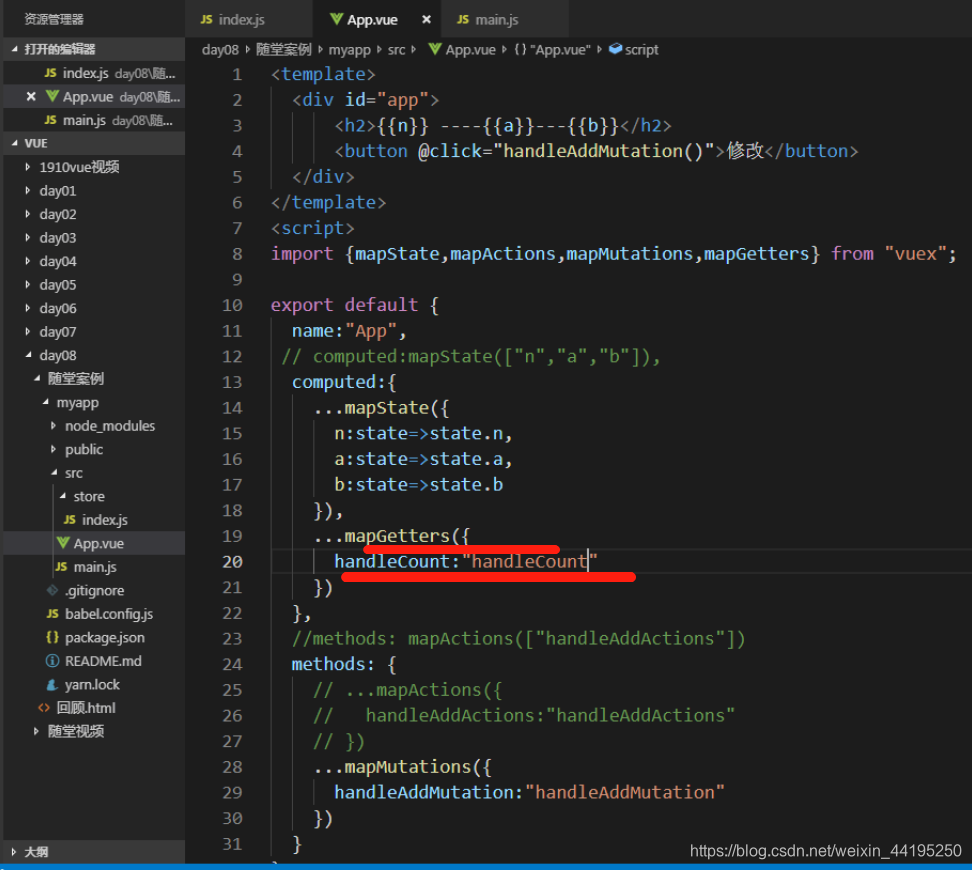Screen dimensions: 972x870
Task: Expand the 随堂视频 folder
Action: (36, 732)
